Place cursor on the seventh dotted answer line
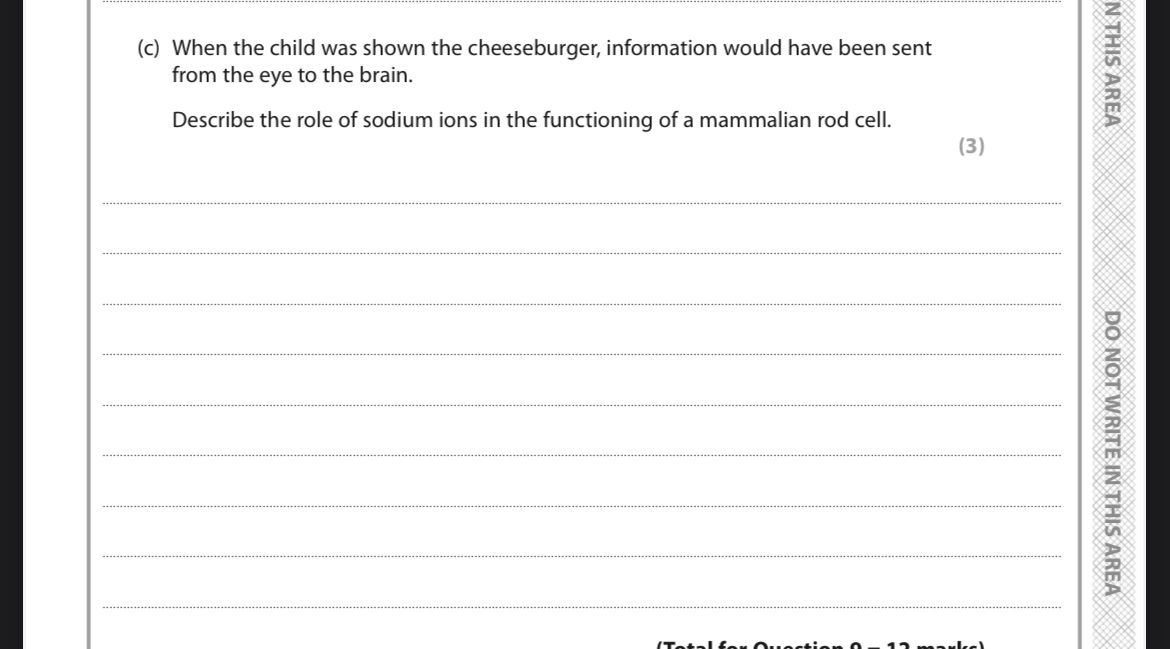 pyautogui.click(x=581, y=506)
